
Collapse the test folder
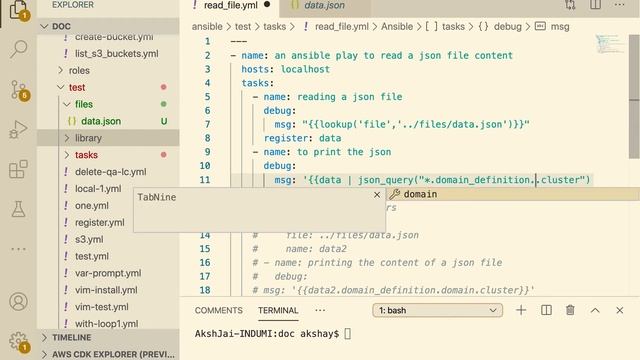[108, 87]
